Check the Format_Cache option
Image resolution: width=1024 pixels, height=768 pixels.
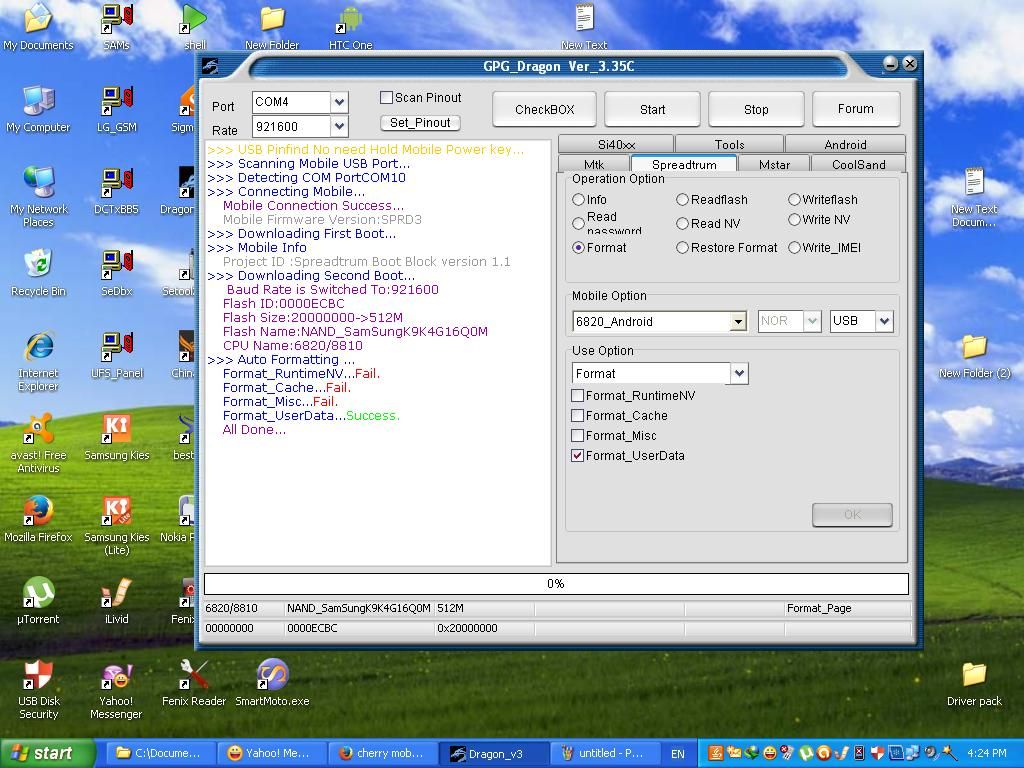pos(578,416)
